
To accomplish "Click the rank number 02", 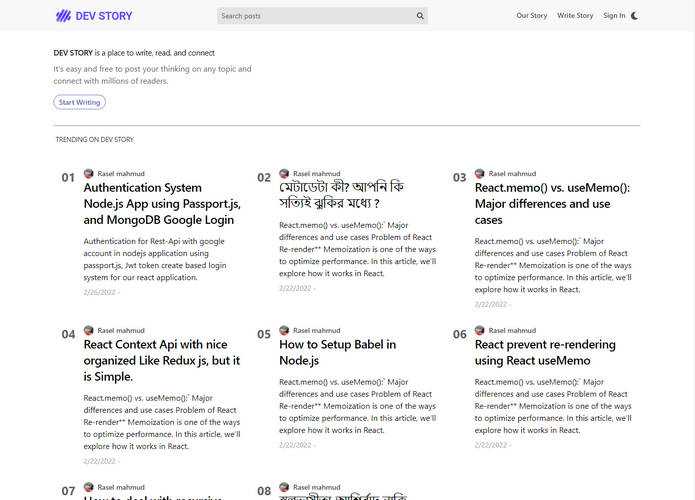I will (264, 178).
